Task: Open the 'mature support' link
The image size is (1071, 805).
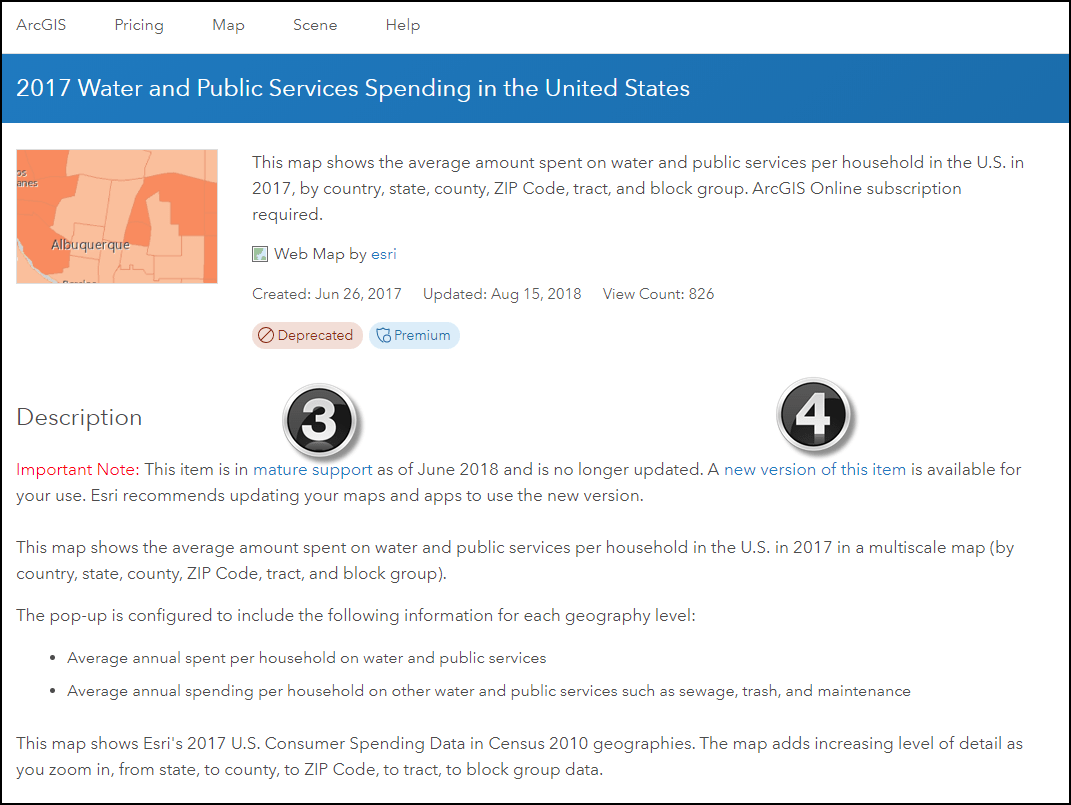Action: (x=313, y=469)
